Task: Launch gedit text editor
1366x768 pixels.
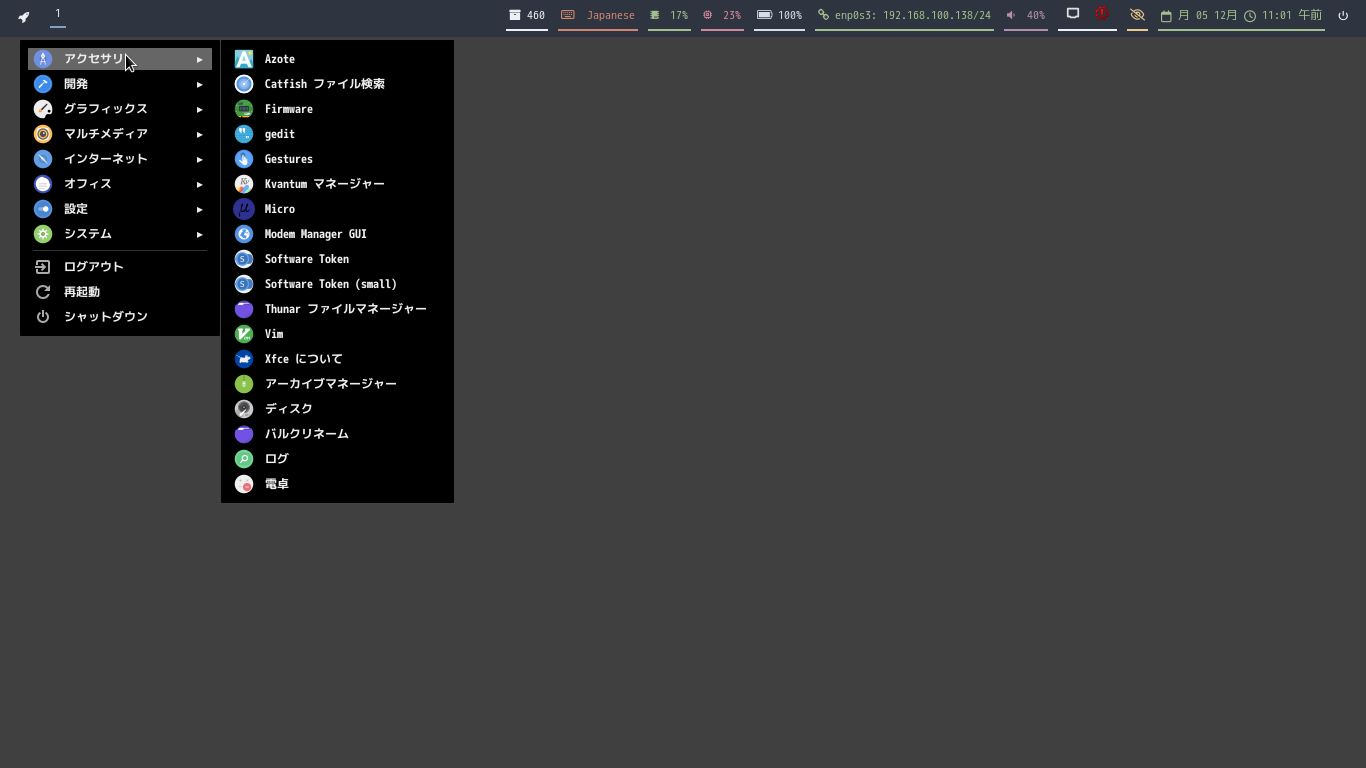Action: (x=337, y=134)
